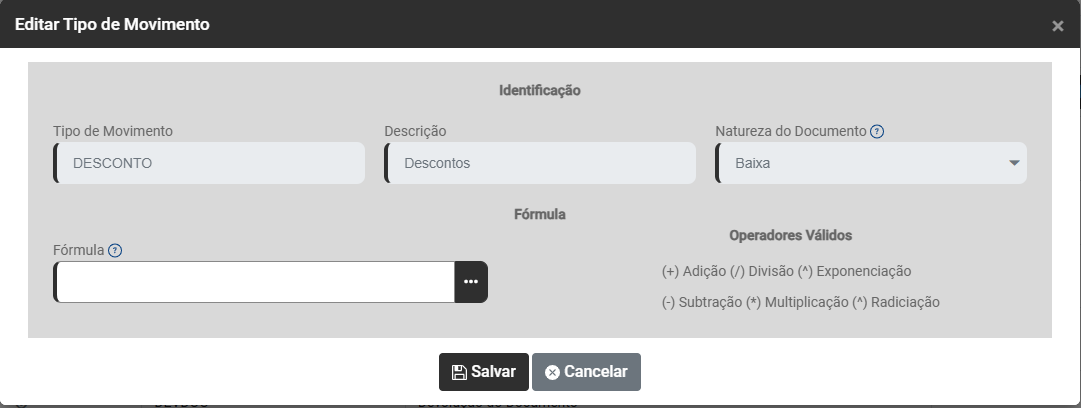Click the Identificação section heading
The width and height of the screenshot is (1081, 408).
pyautogui.click(x=540, y=90)
